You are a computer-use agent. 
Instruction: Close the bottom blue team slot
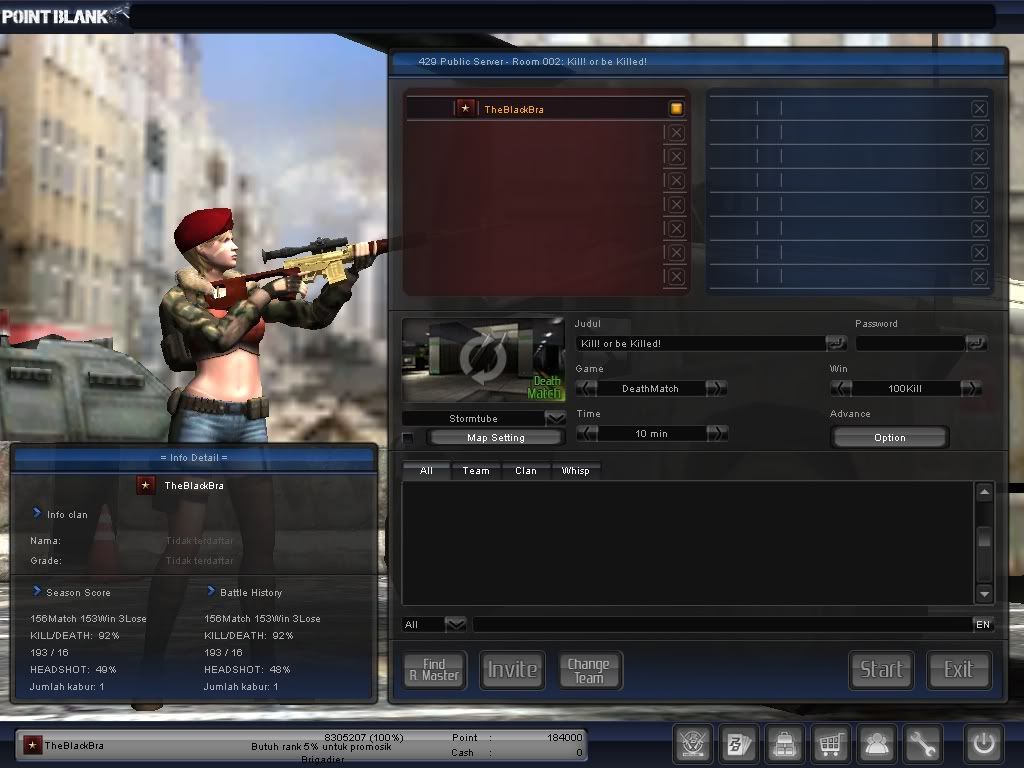(979, 276)
